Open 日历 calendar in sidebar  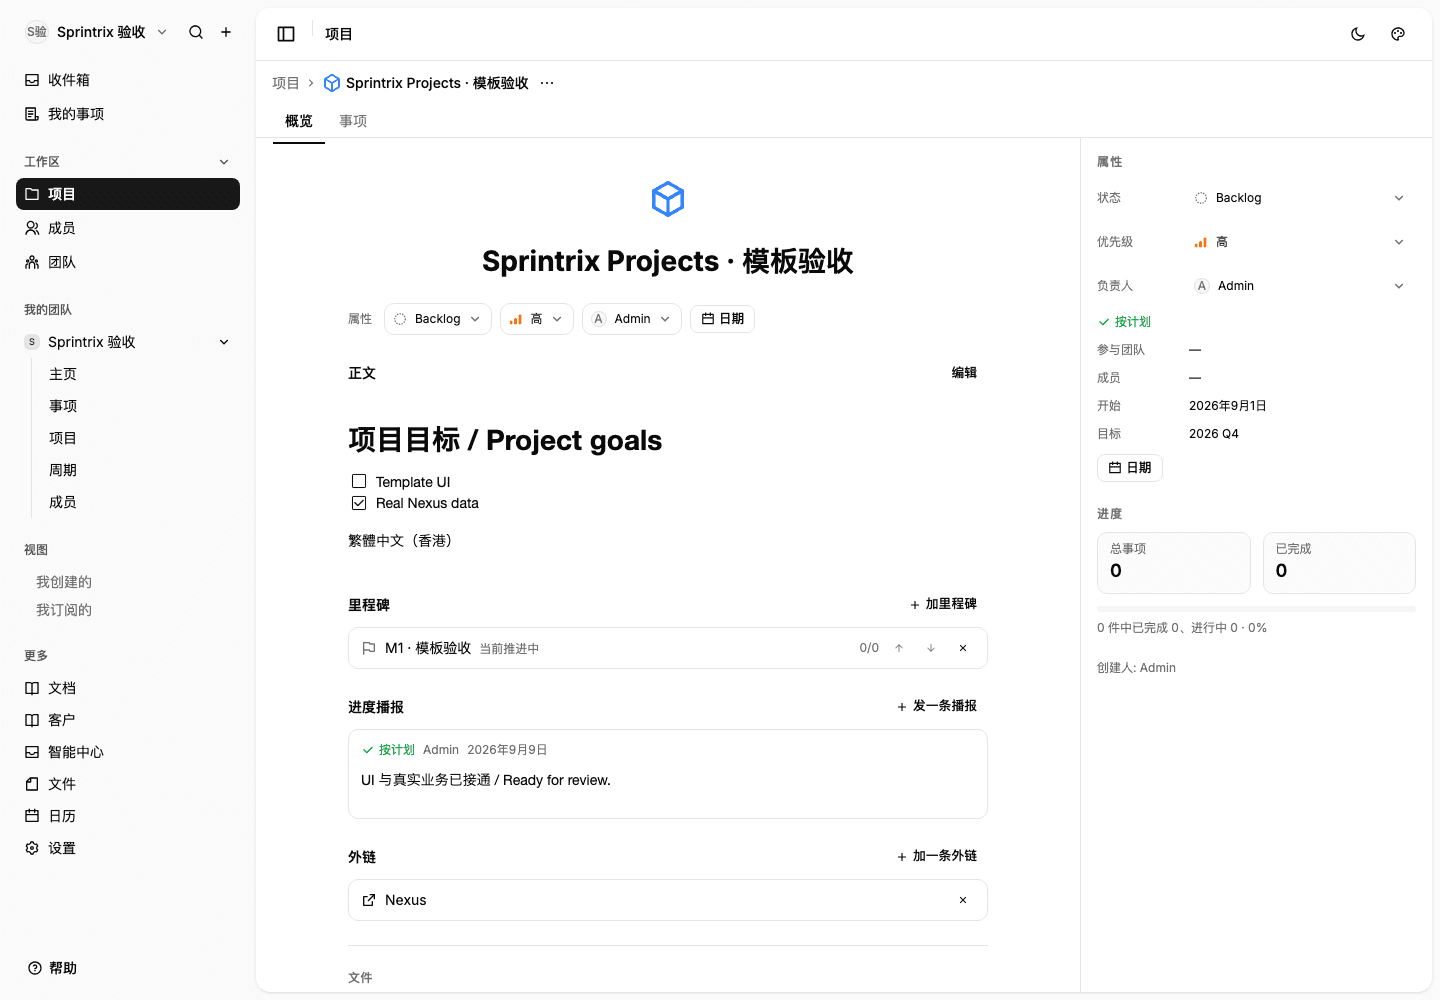click(128, 816)
